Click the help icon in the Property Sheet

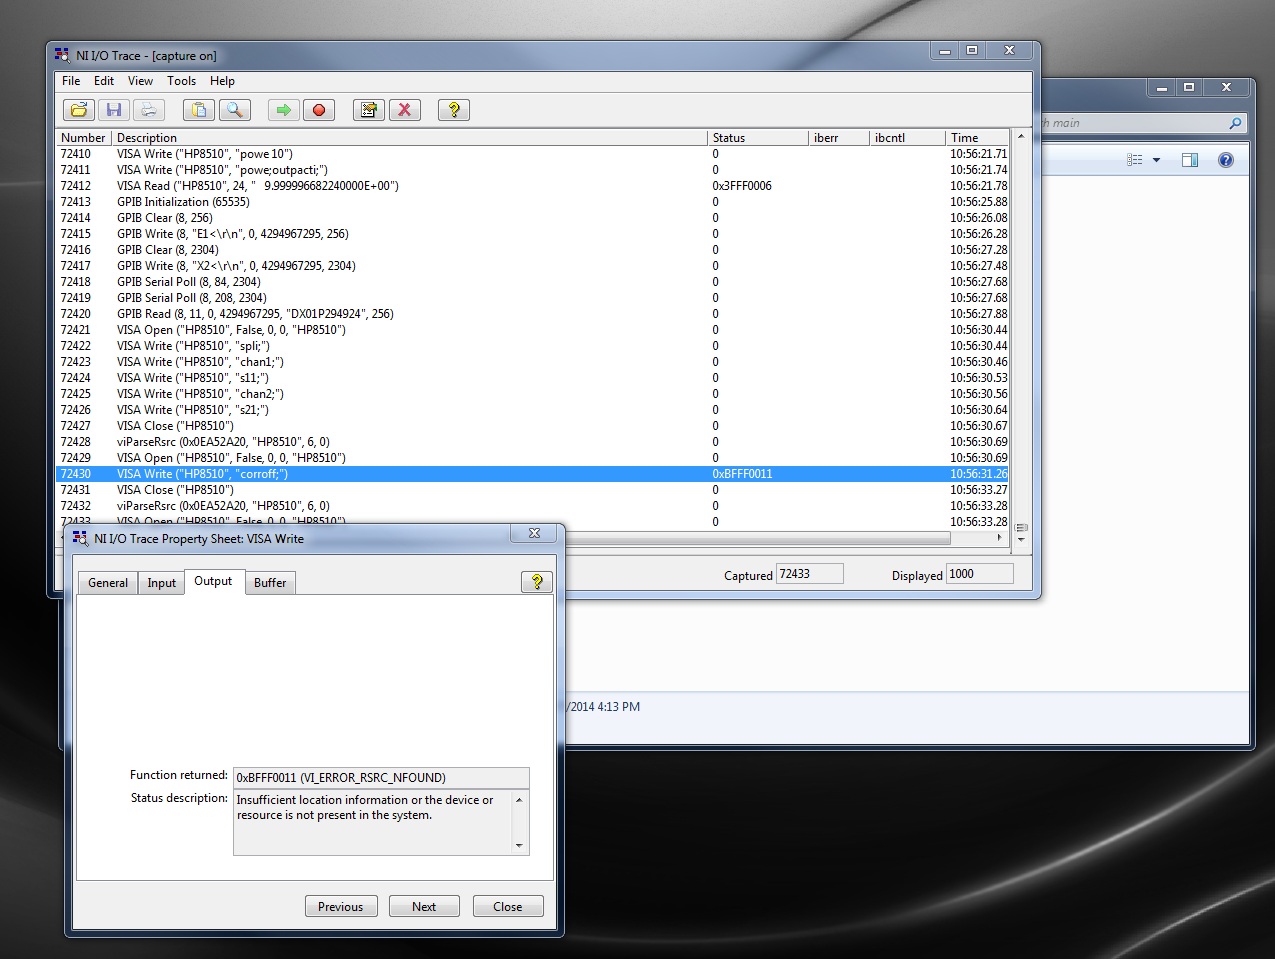coord(537,582)
